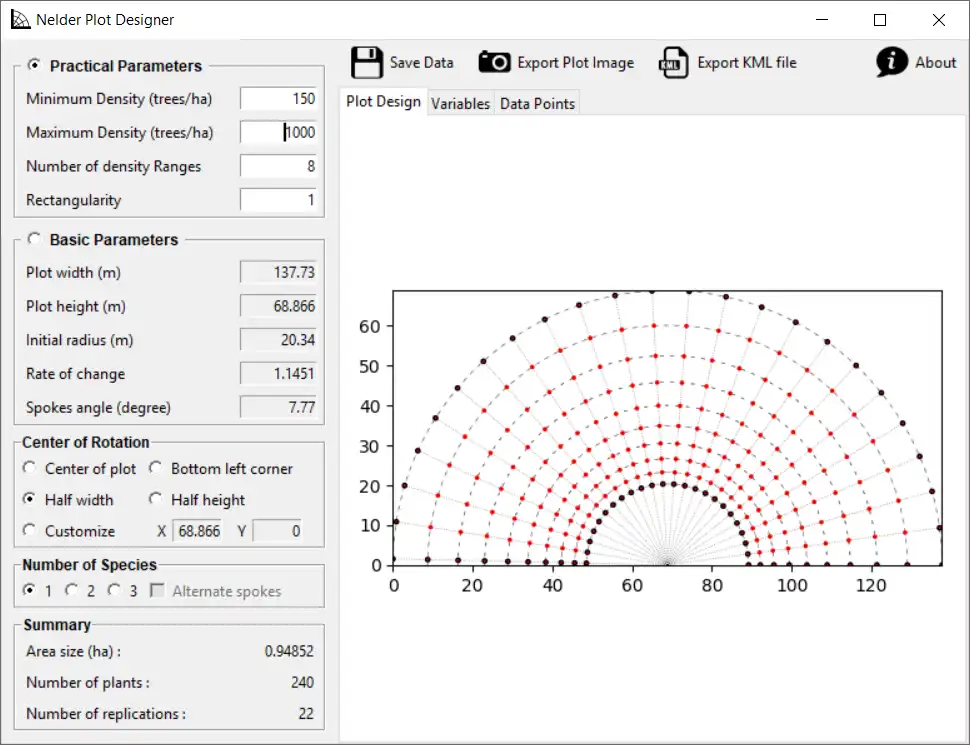Click the Center of Rotation group heading
The width and height of the screenshot is (970, 745).
85,442
